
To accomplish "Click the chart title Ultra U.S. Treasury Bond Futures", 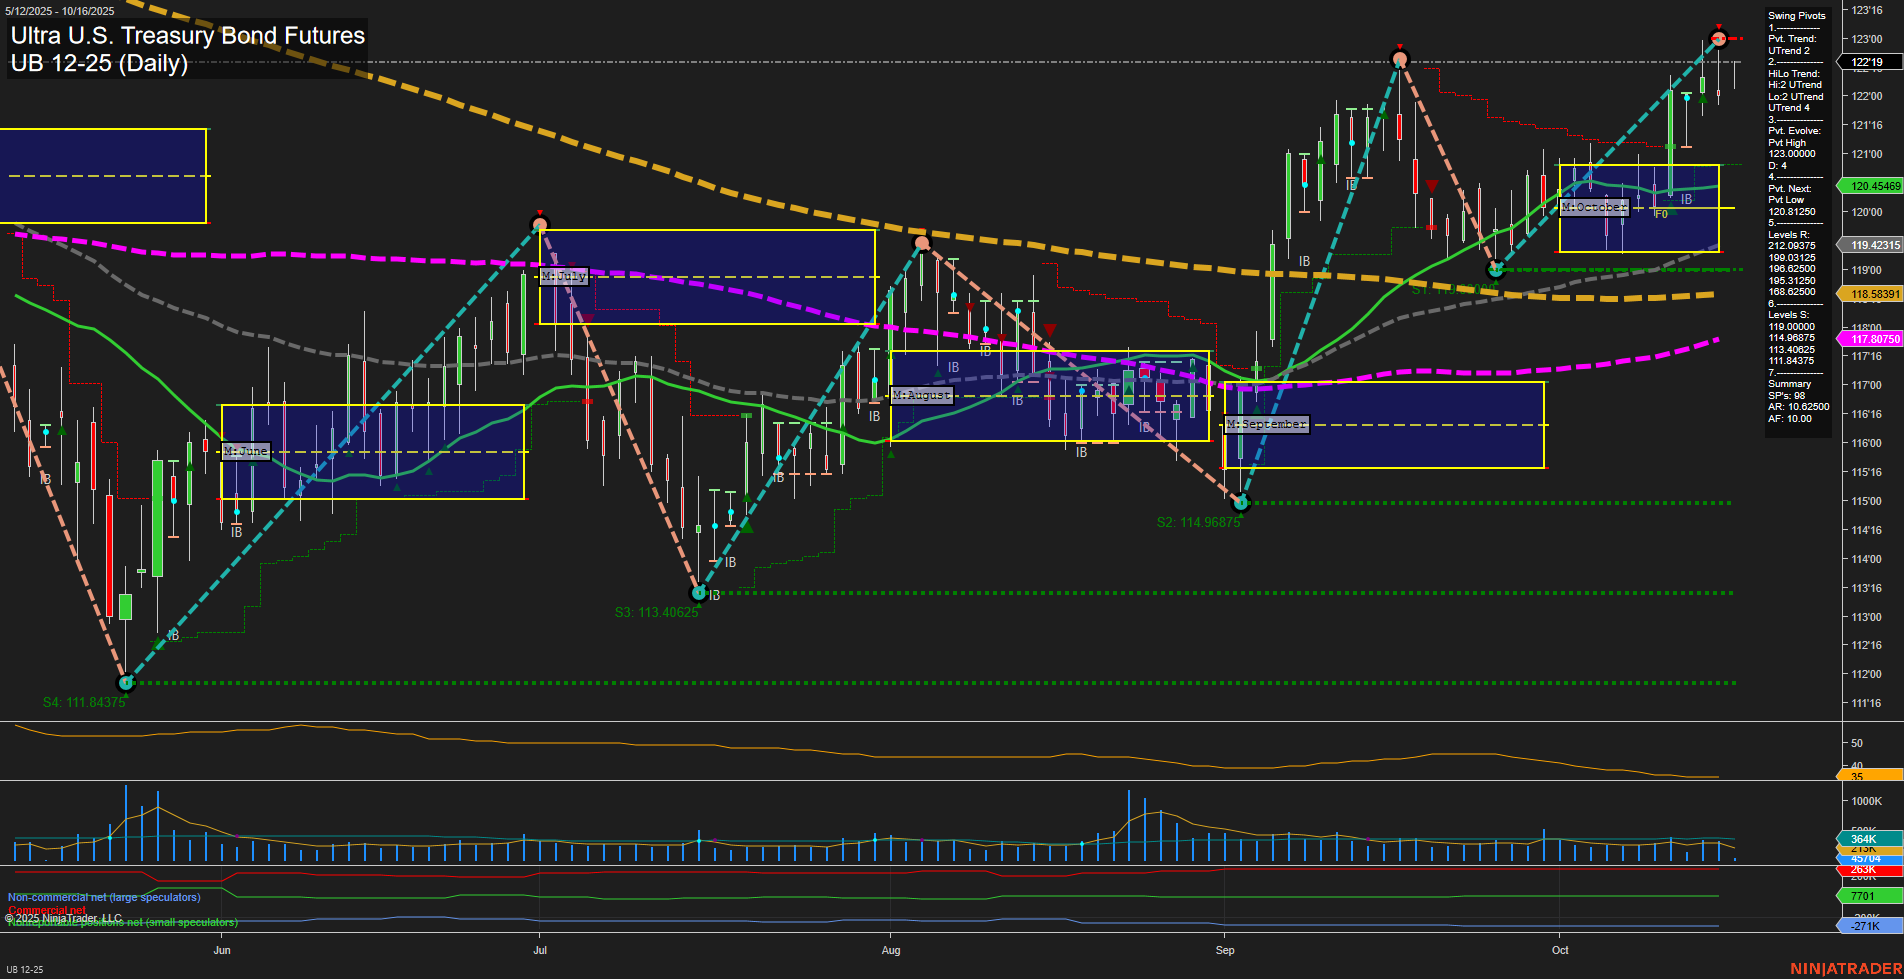I will pyautogui.click(x=188, y=36).
